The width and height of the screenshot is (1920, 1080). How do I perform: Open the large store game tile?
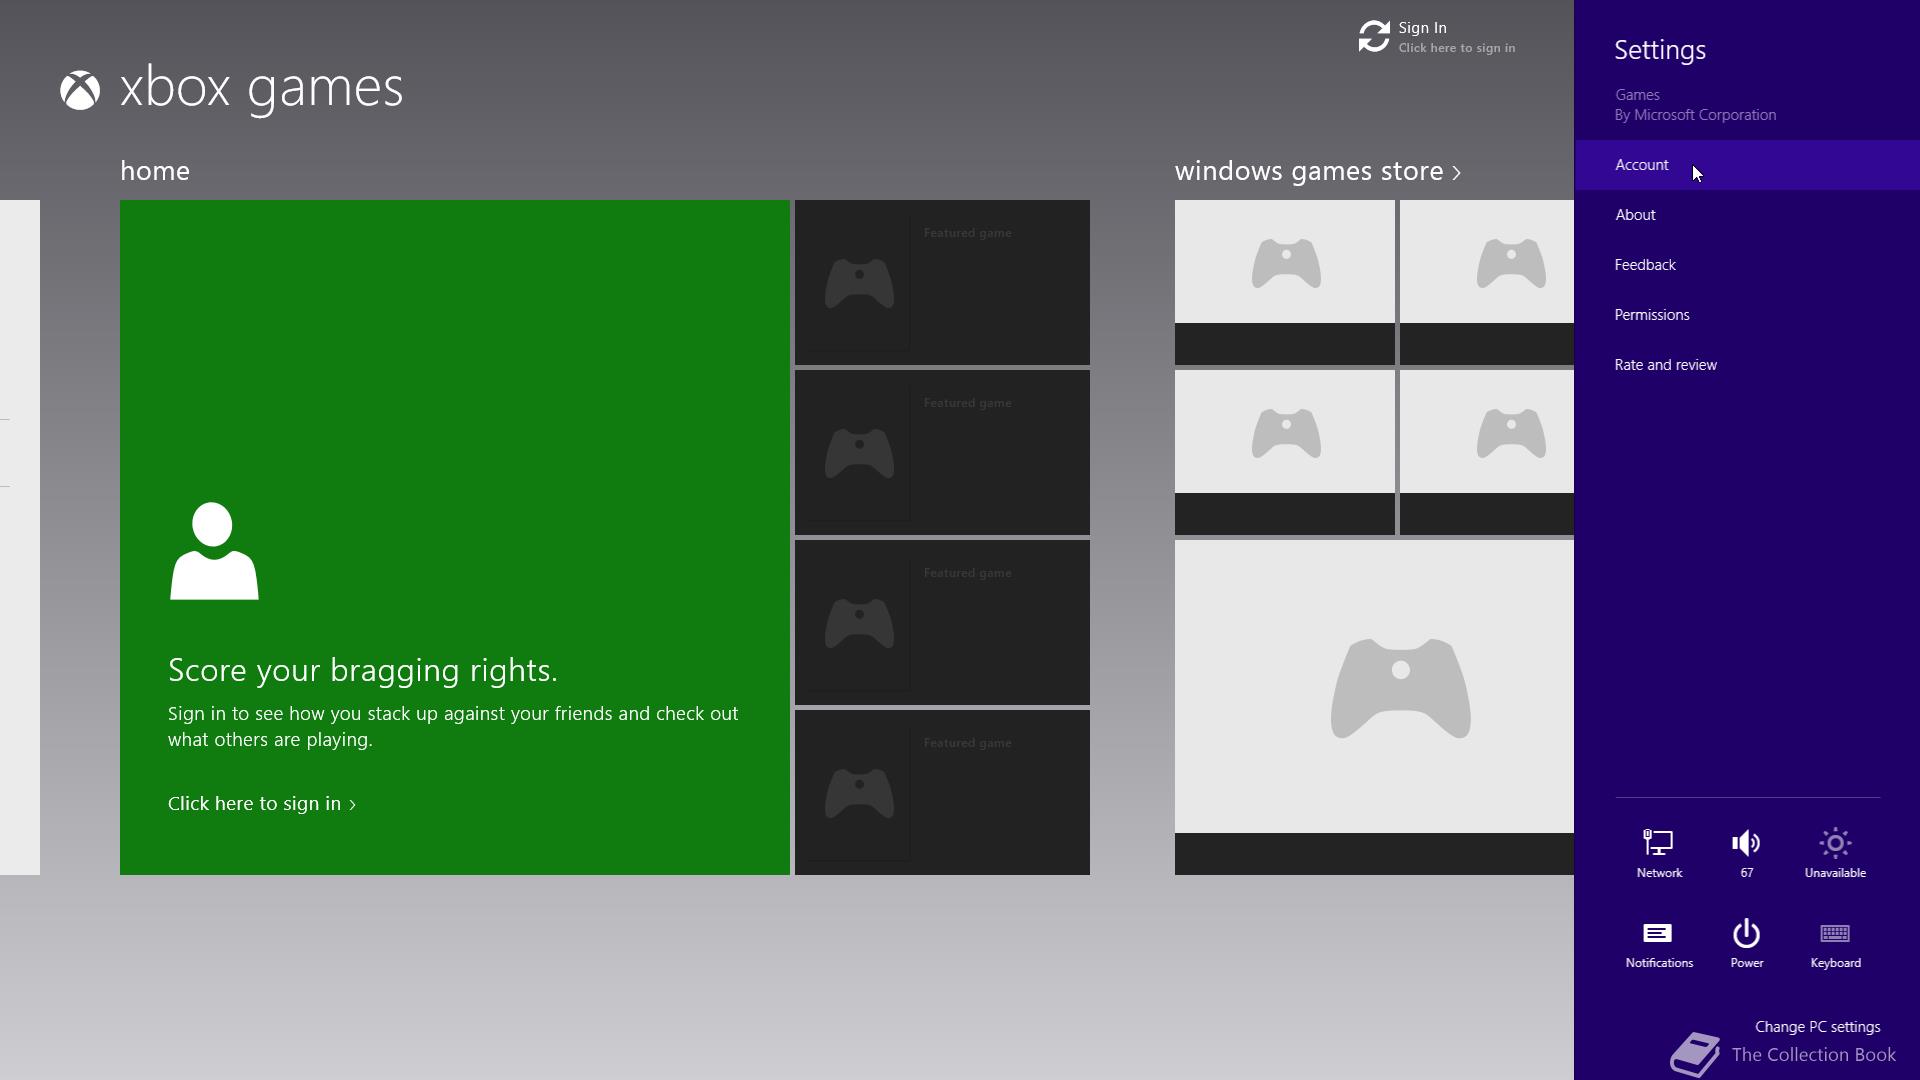(x=1374, y=706)
